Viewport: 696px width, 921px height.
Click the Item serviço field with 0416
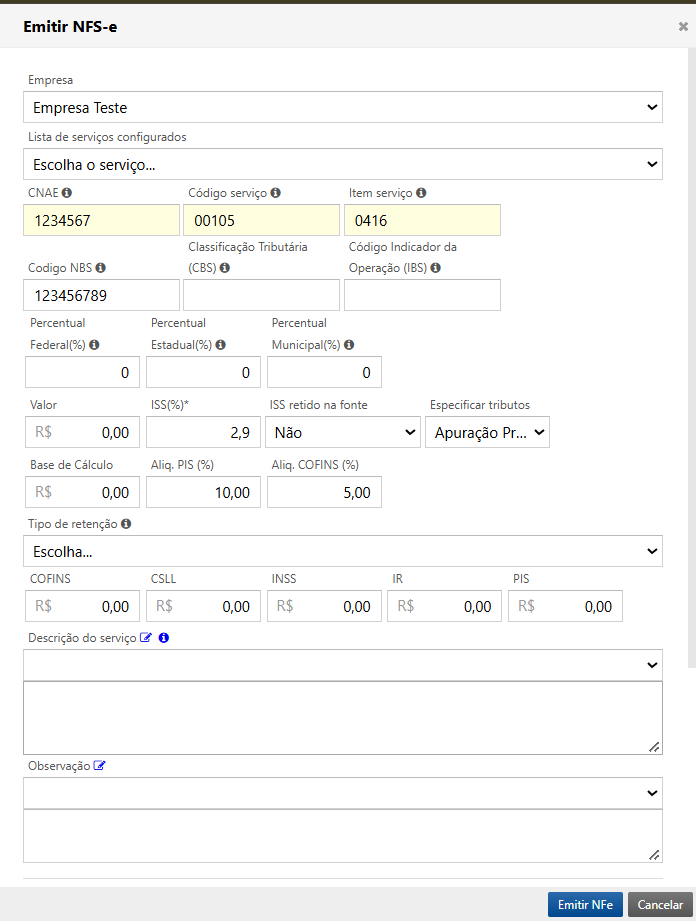pos(422,220)
